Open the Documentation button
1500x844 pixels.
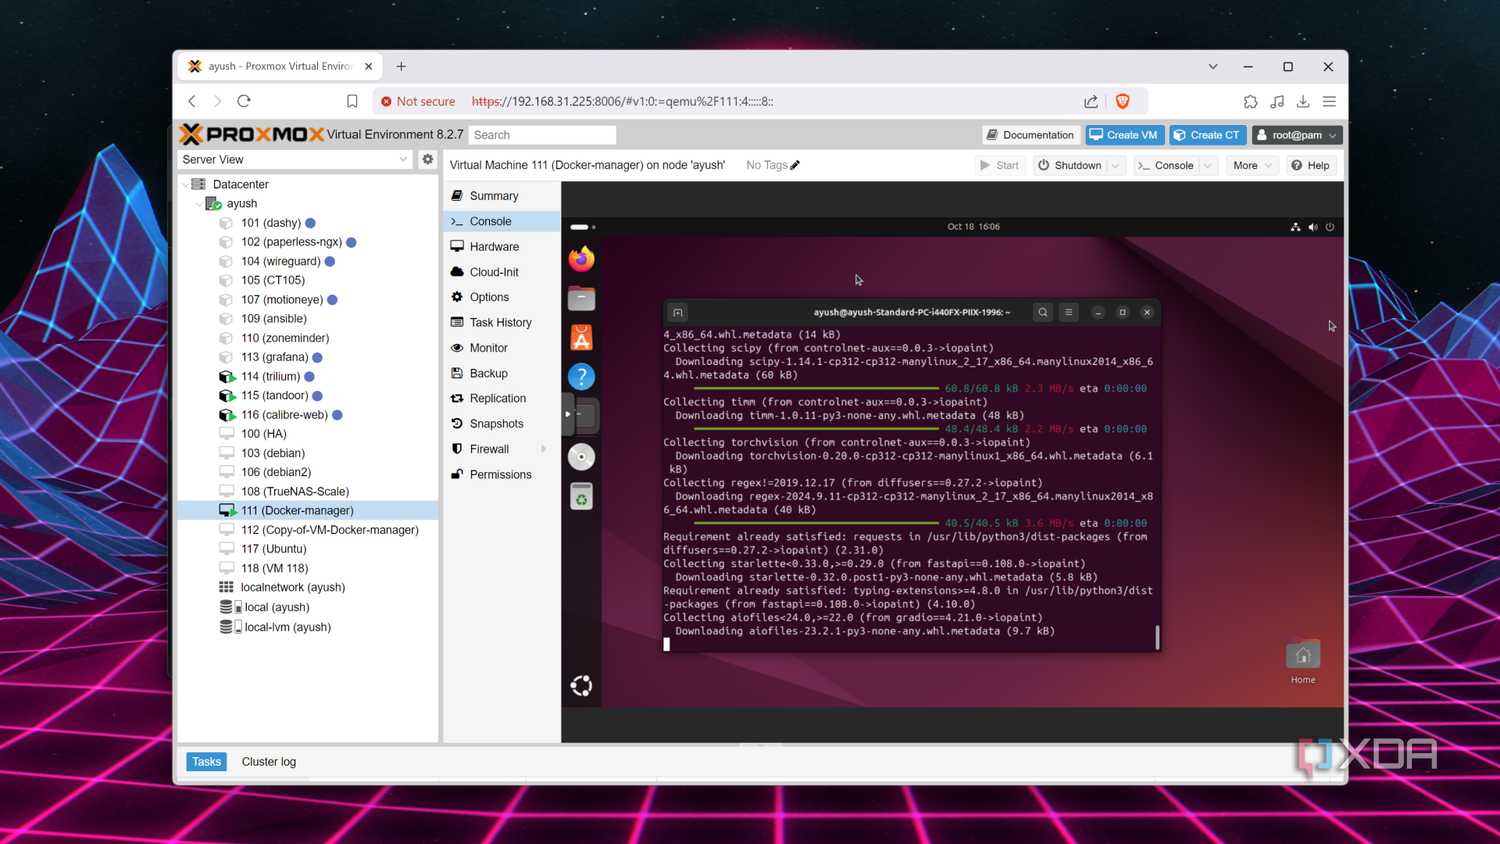coord(1030,135)
